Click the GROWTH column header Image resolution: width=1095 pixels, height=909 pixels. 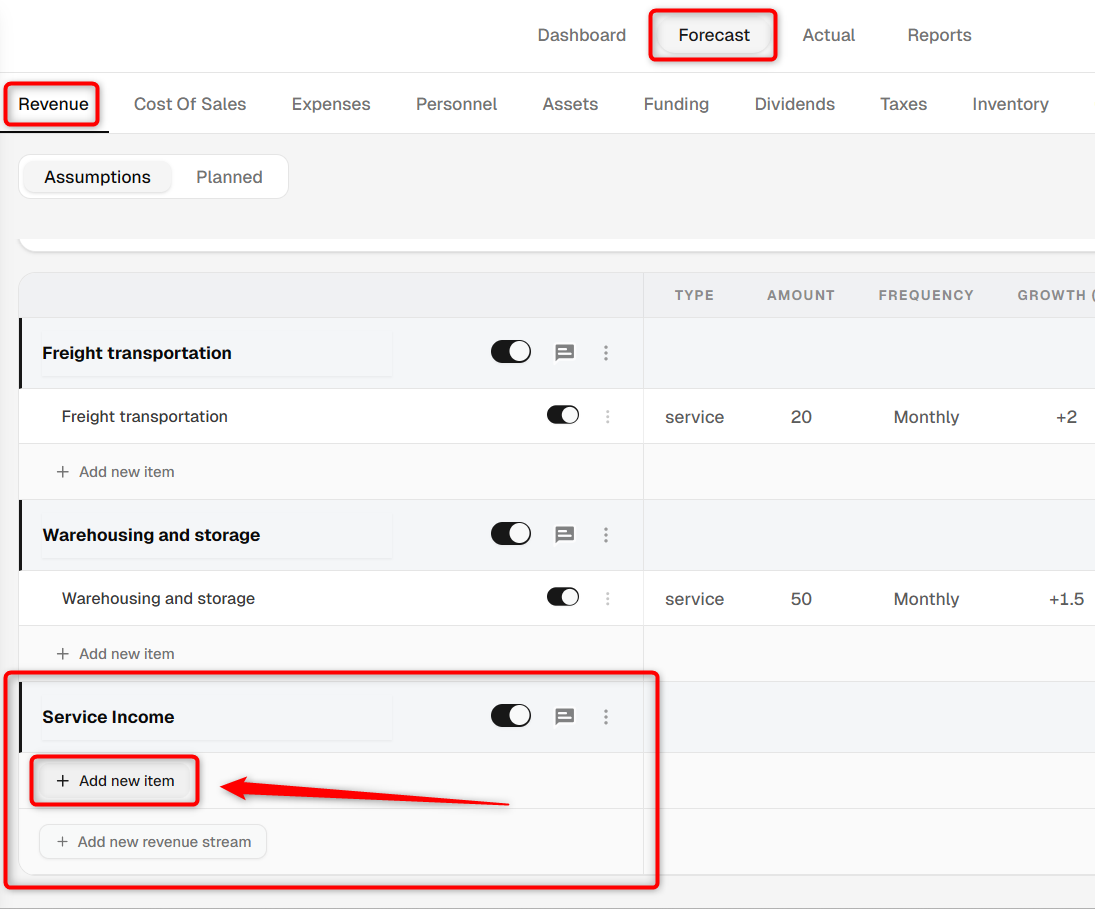tap(1056, 295)
